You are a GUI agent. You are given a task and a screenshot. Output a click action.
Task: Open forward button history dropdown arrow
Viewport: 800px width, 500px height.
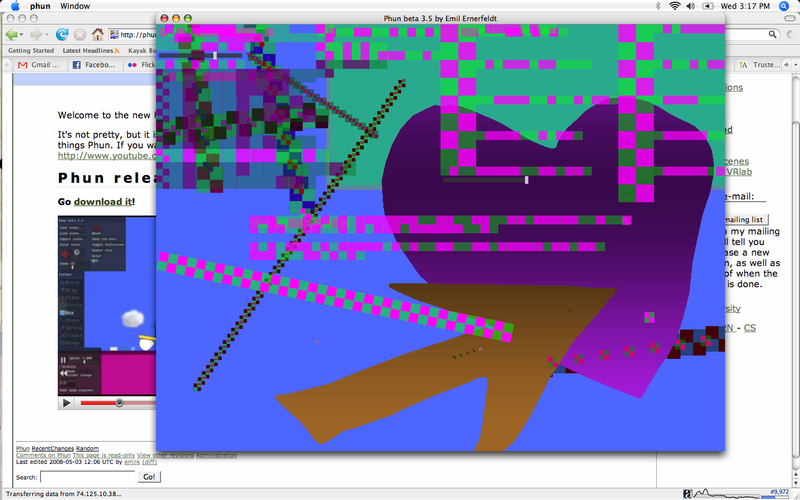(x=46, y=35)
